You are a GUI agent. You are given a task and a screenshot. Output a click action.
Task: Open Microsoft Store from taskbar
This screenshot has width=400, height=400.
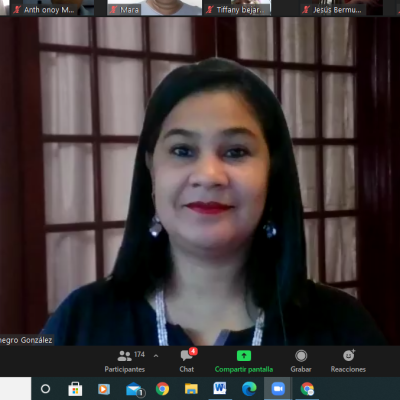point(75,389)
